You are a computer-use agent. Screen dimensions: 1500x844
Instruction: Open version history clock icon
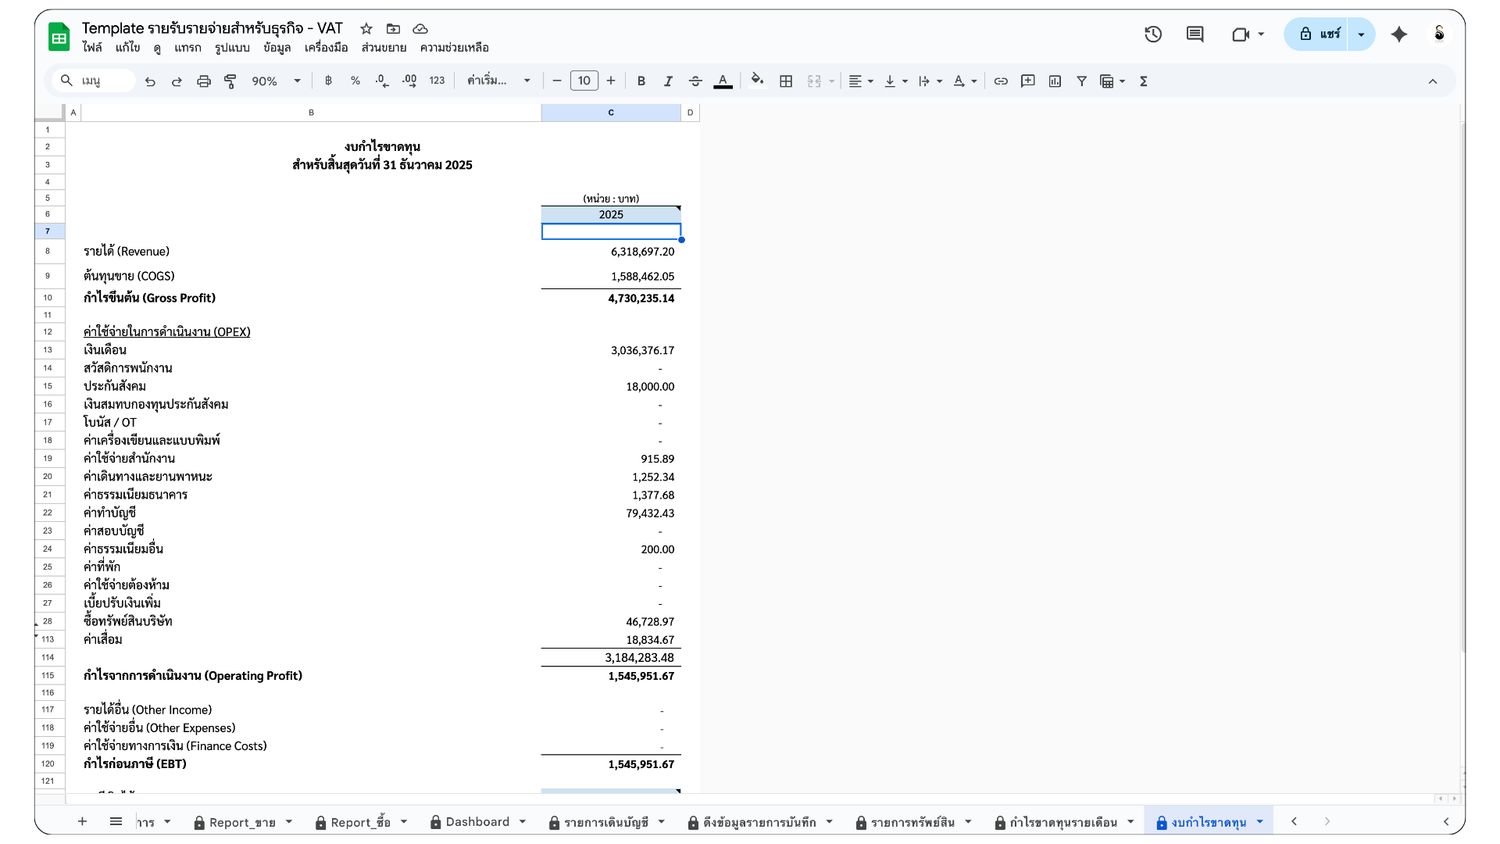1153,34
